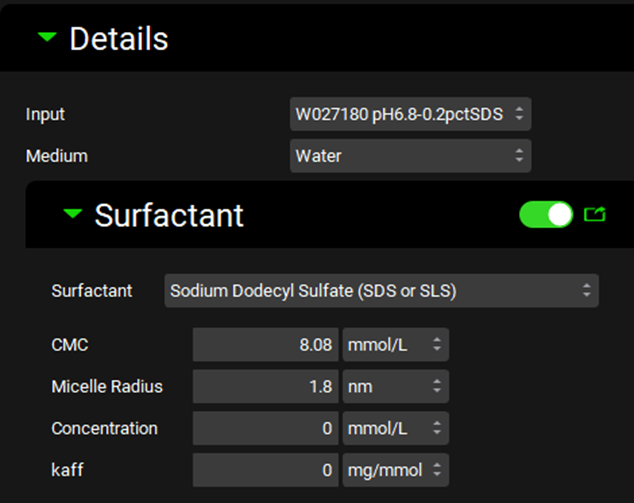This screenshot has height=503, width=634.
Task: Click the Surfactant section heading
Action: (169, 215)
